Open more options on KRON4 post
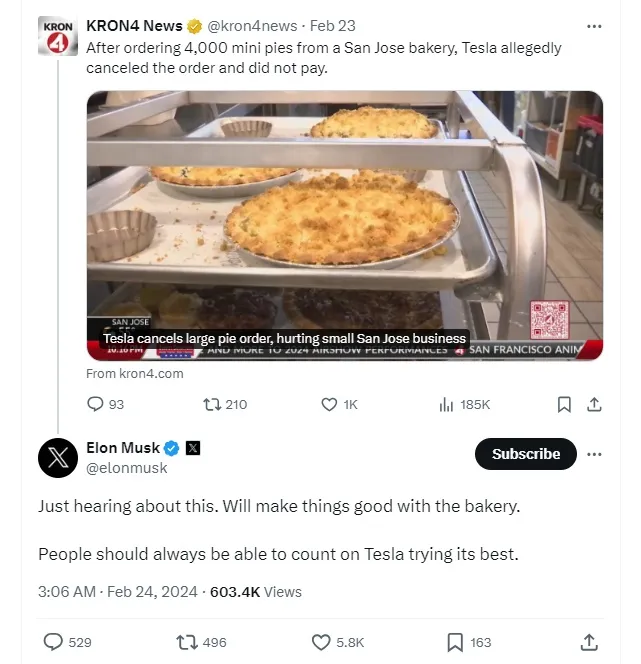The image size is (641, 664). [595, 26]
